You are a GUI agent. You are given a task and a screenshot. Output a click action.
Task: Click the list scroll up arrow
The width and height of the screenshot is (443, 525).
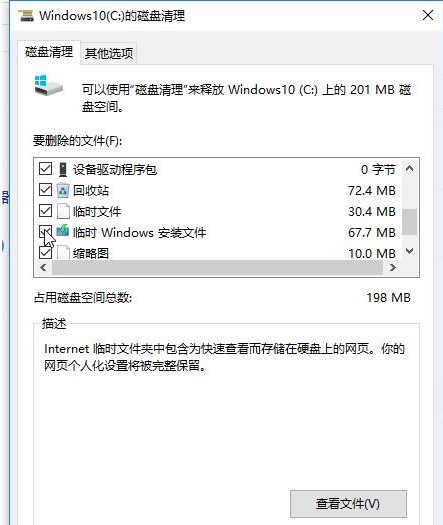point(409,168)
